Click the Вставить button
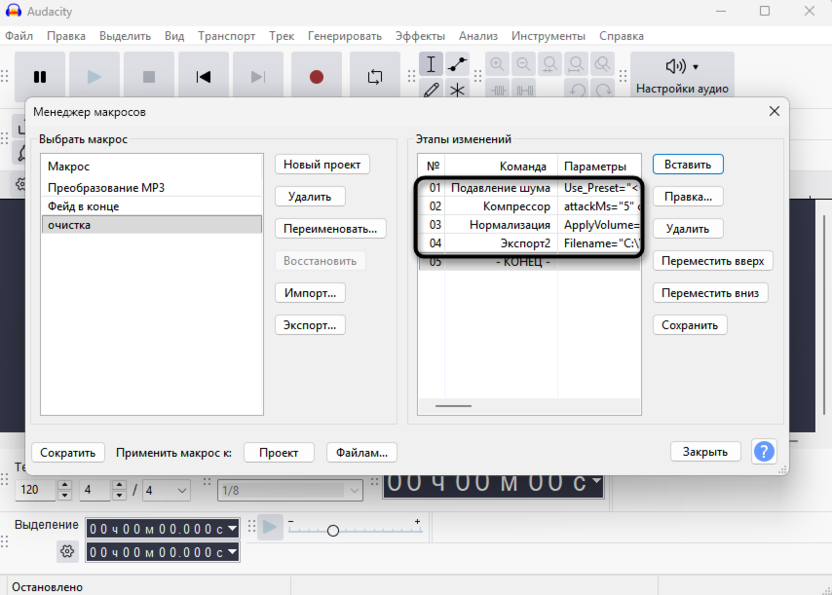The height and width of the screenshot is (595, 832). (688, 165)
